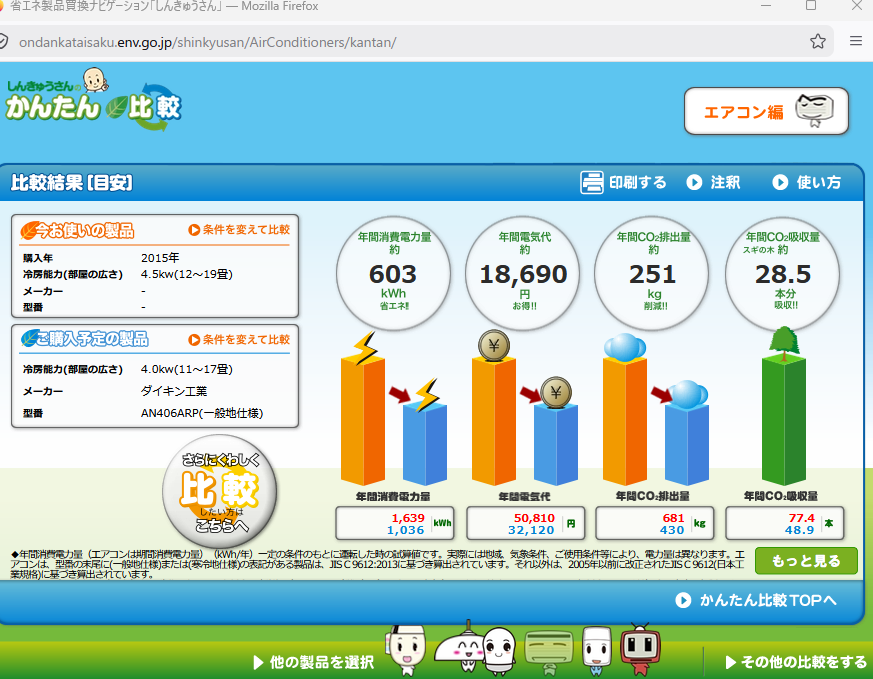
Task: Select the white refrigerator mascot
Action: pos(596,650)
